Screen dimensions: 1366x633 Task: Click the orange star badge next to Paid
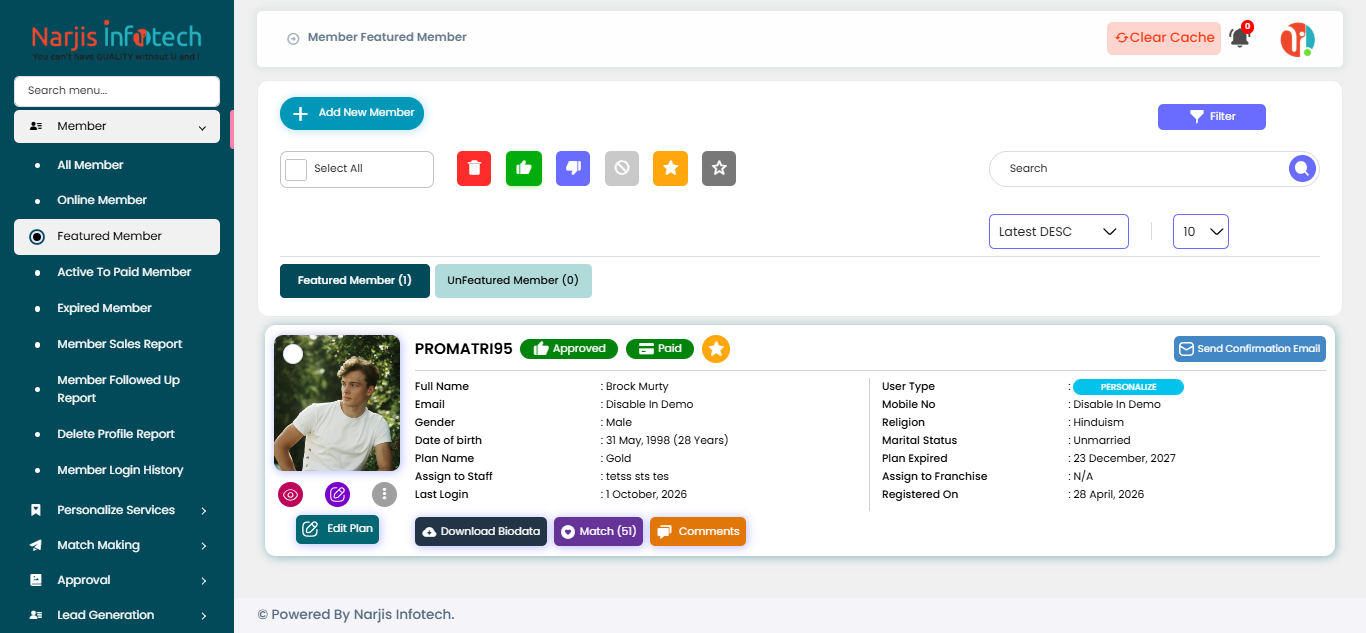(x=716, y=349)
